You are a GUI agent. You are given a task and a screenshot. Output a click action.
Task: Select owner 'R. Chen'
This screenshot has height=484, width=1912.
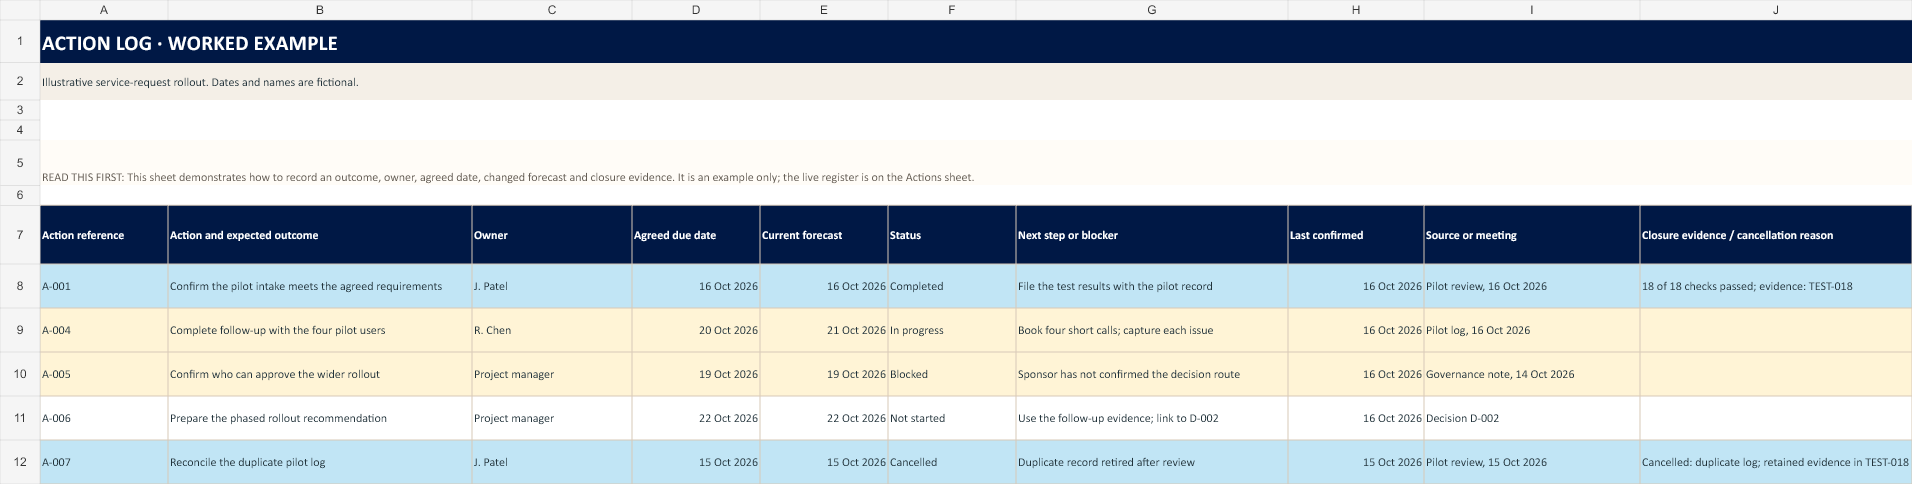pos(552,330)
